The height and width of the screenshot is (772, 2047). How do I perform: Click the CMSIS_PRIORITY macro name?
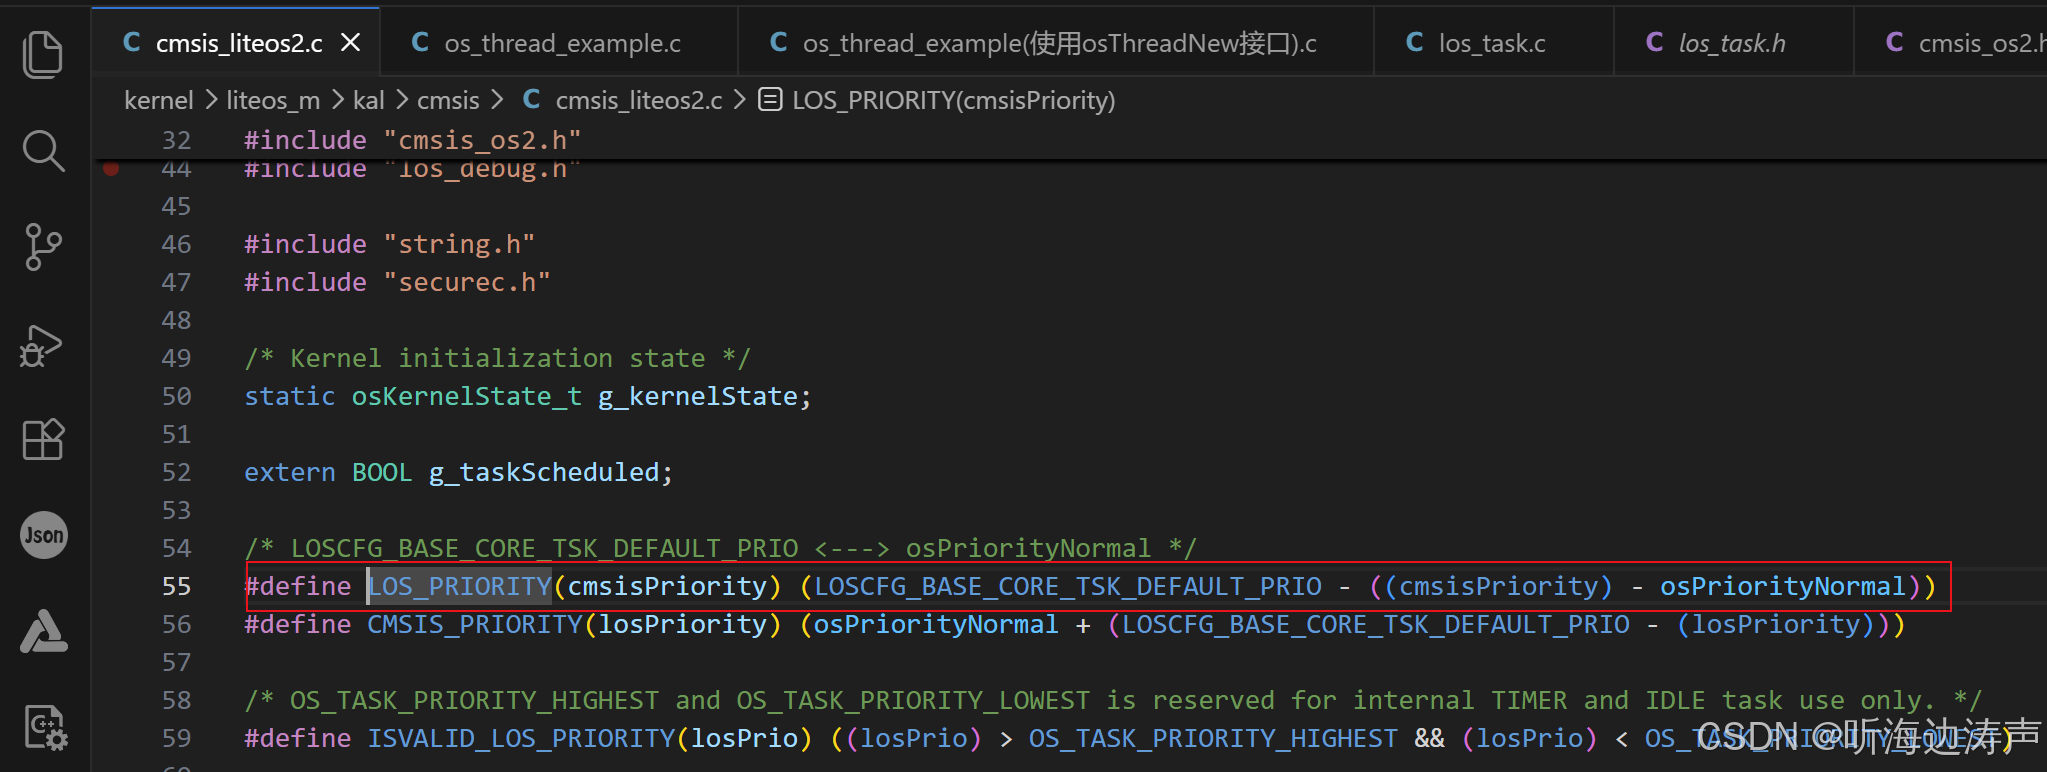[x=475, y=624]
